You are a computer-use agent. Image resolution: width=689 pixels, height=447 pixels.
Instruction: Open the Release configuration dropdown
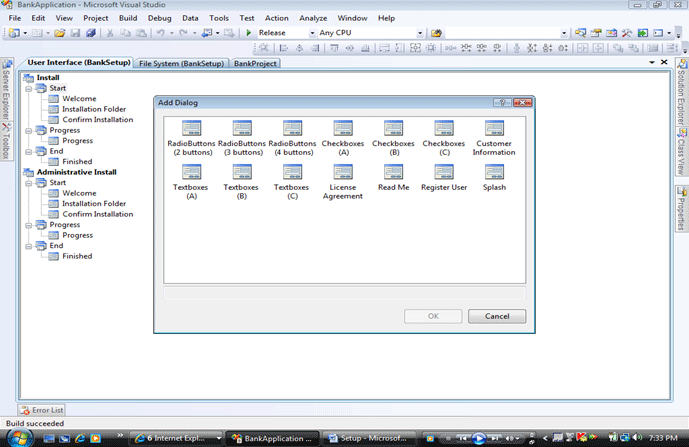pyautogui.click(x=312, y=33)
